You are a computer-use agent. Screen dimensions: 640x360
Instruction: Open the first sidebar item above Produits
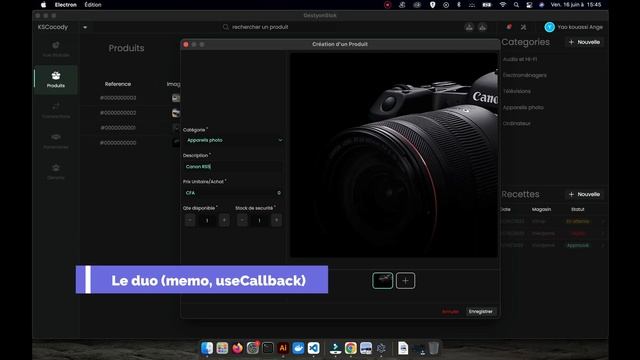click(56, 49)
